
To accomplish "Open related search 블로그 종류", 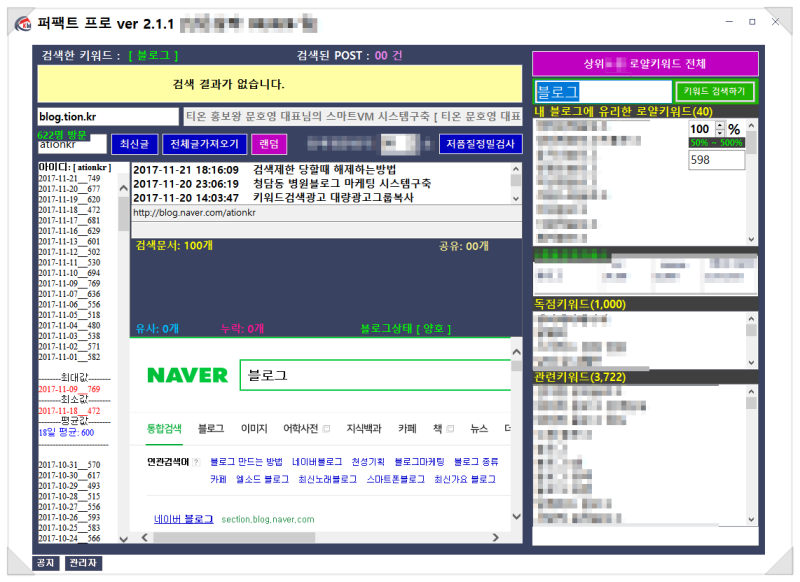I will (x=476, y=462).
